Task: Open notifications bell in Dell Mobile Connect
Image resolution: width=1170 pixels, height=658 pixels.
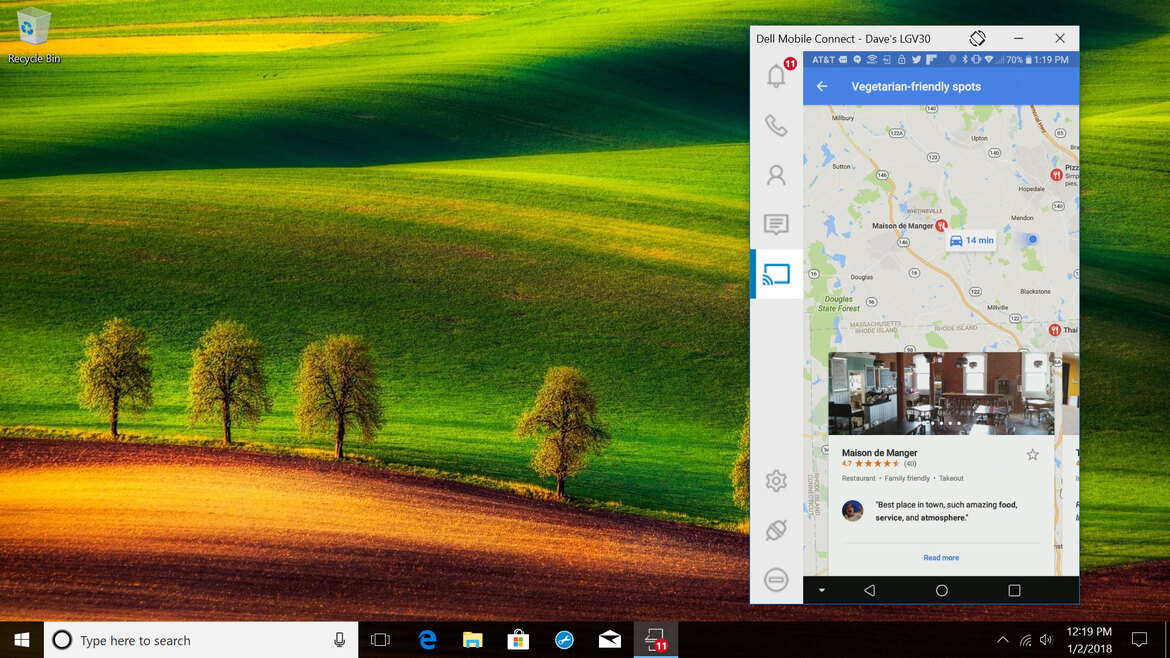Action: click(776, 75)
